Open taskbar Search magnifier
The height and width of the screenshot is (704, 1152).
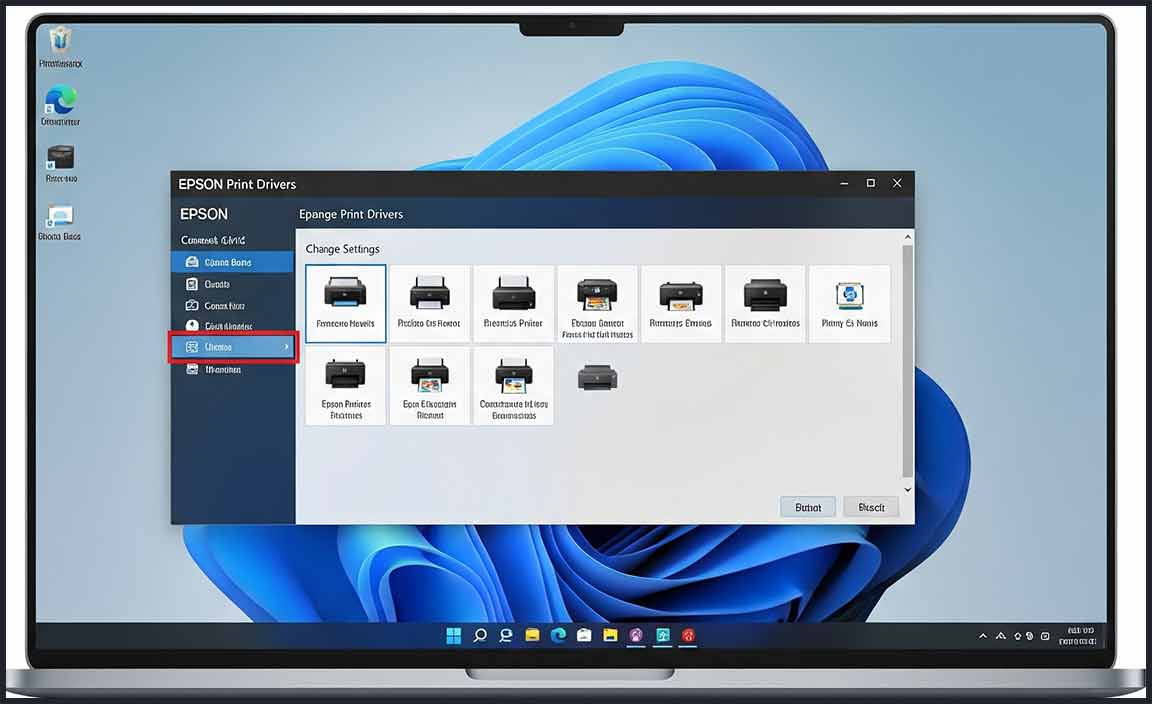coord(480,636)
